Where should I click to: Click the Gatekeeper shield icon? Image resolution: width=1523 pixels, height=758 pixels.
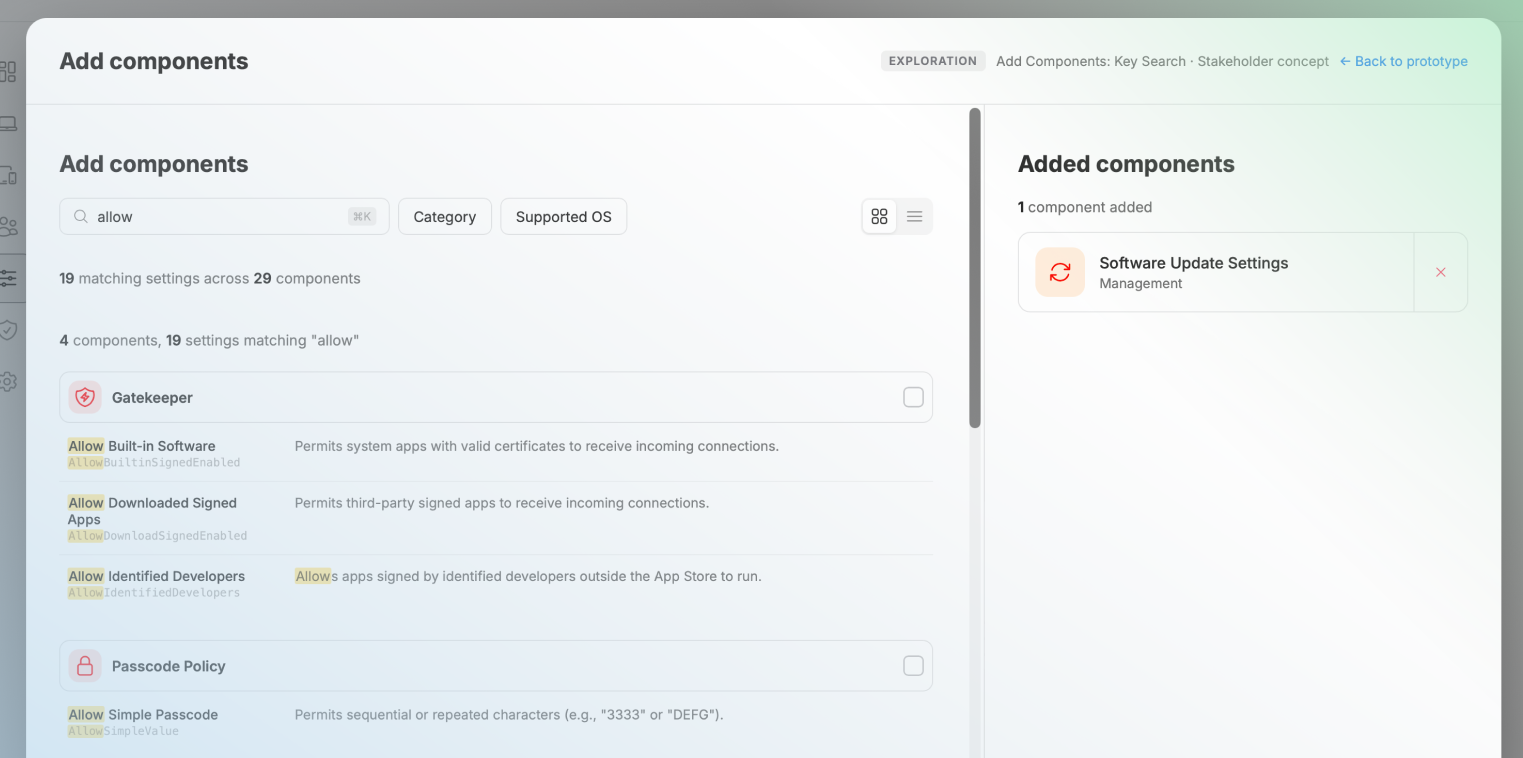tap(85, 397)
